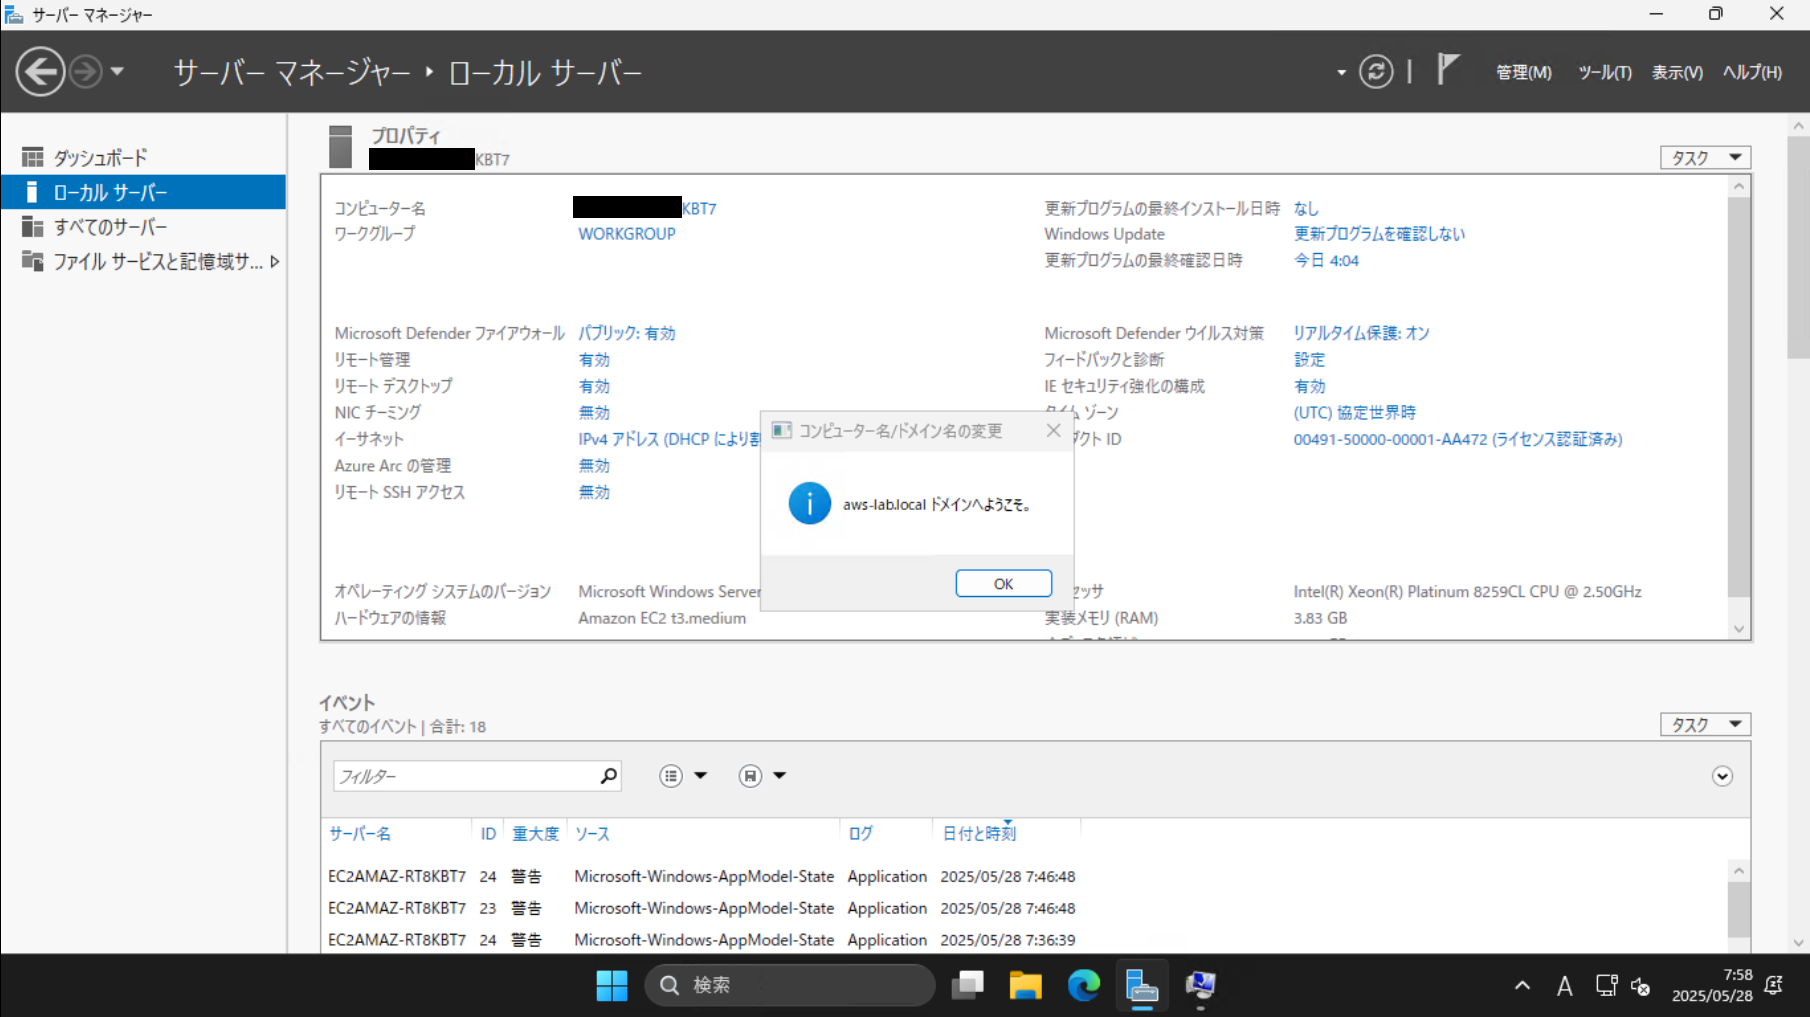Click the NIC チーミング 無効 link
1810x1017 pixels.
[594, 413]
